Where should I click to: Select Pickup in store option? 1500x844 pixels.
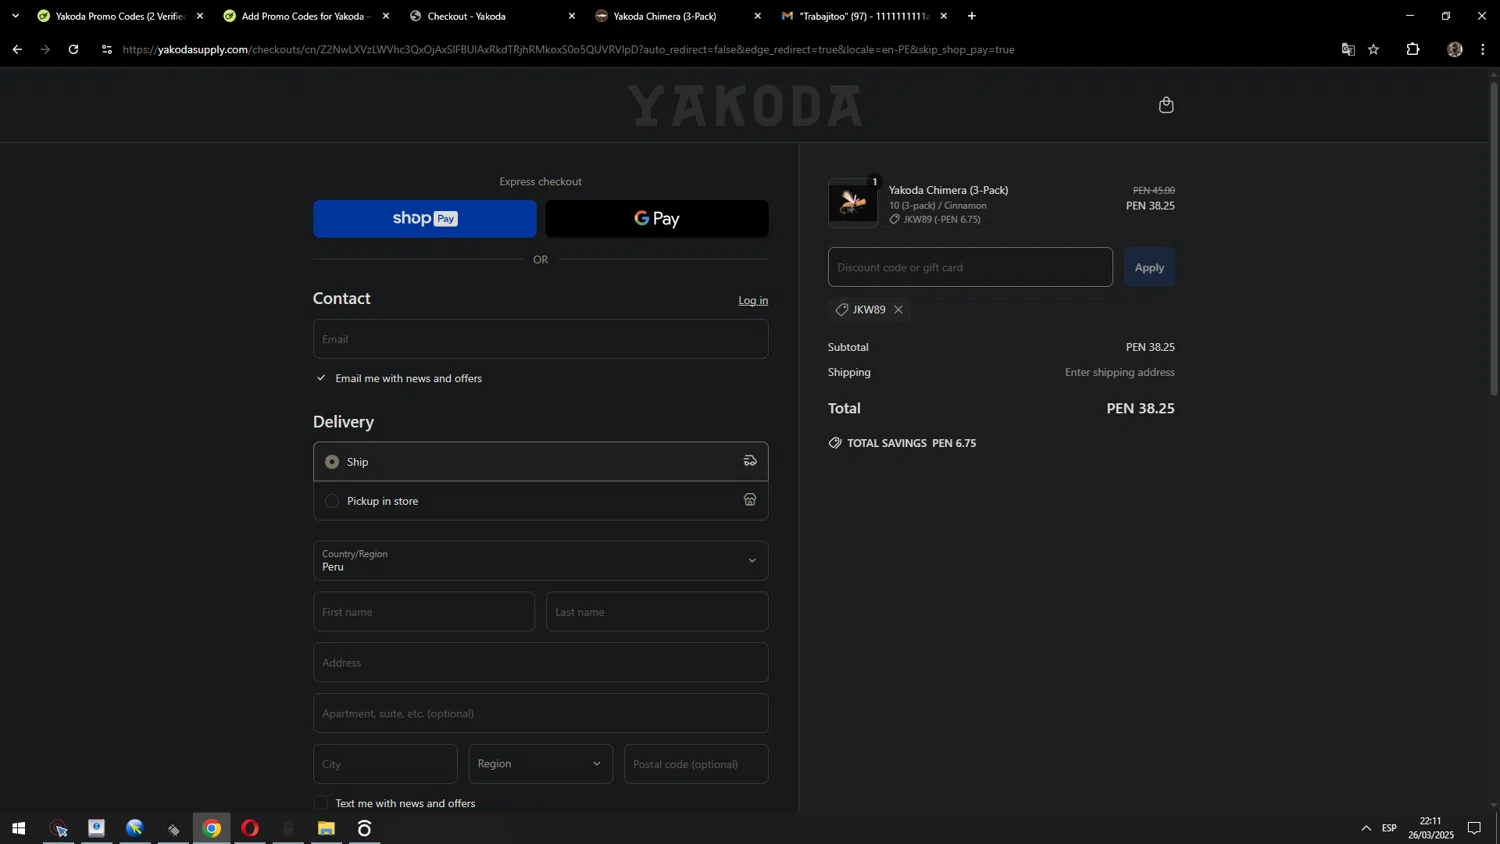tap(541, 501)
